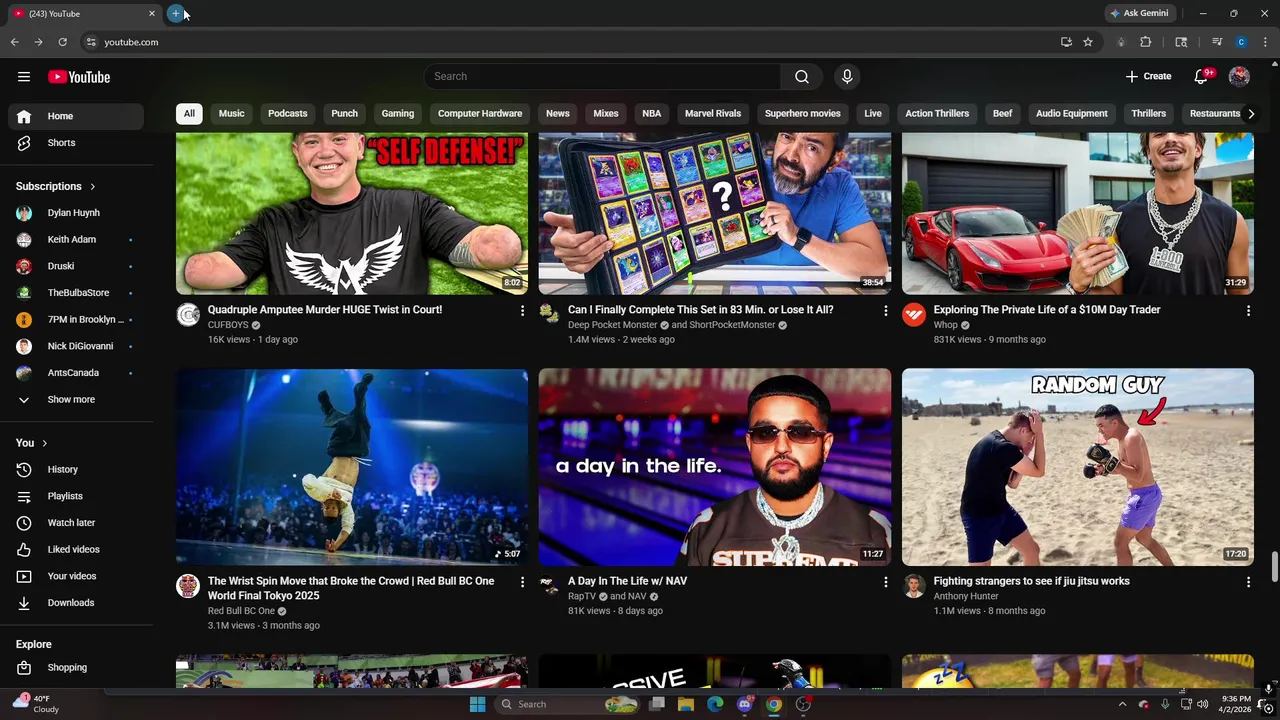Click Whop channel avatar icon
This screenshot has height=720, width=1280.
coord(914,316)
